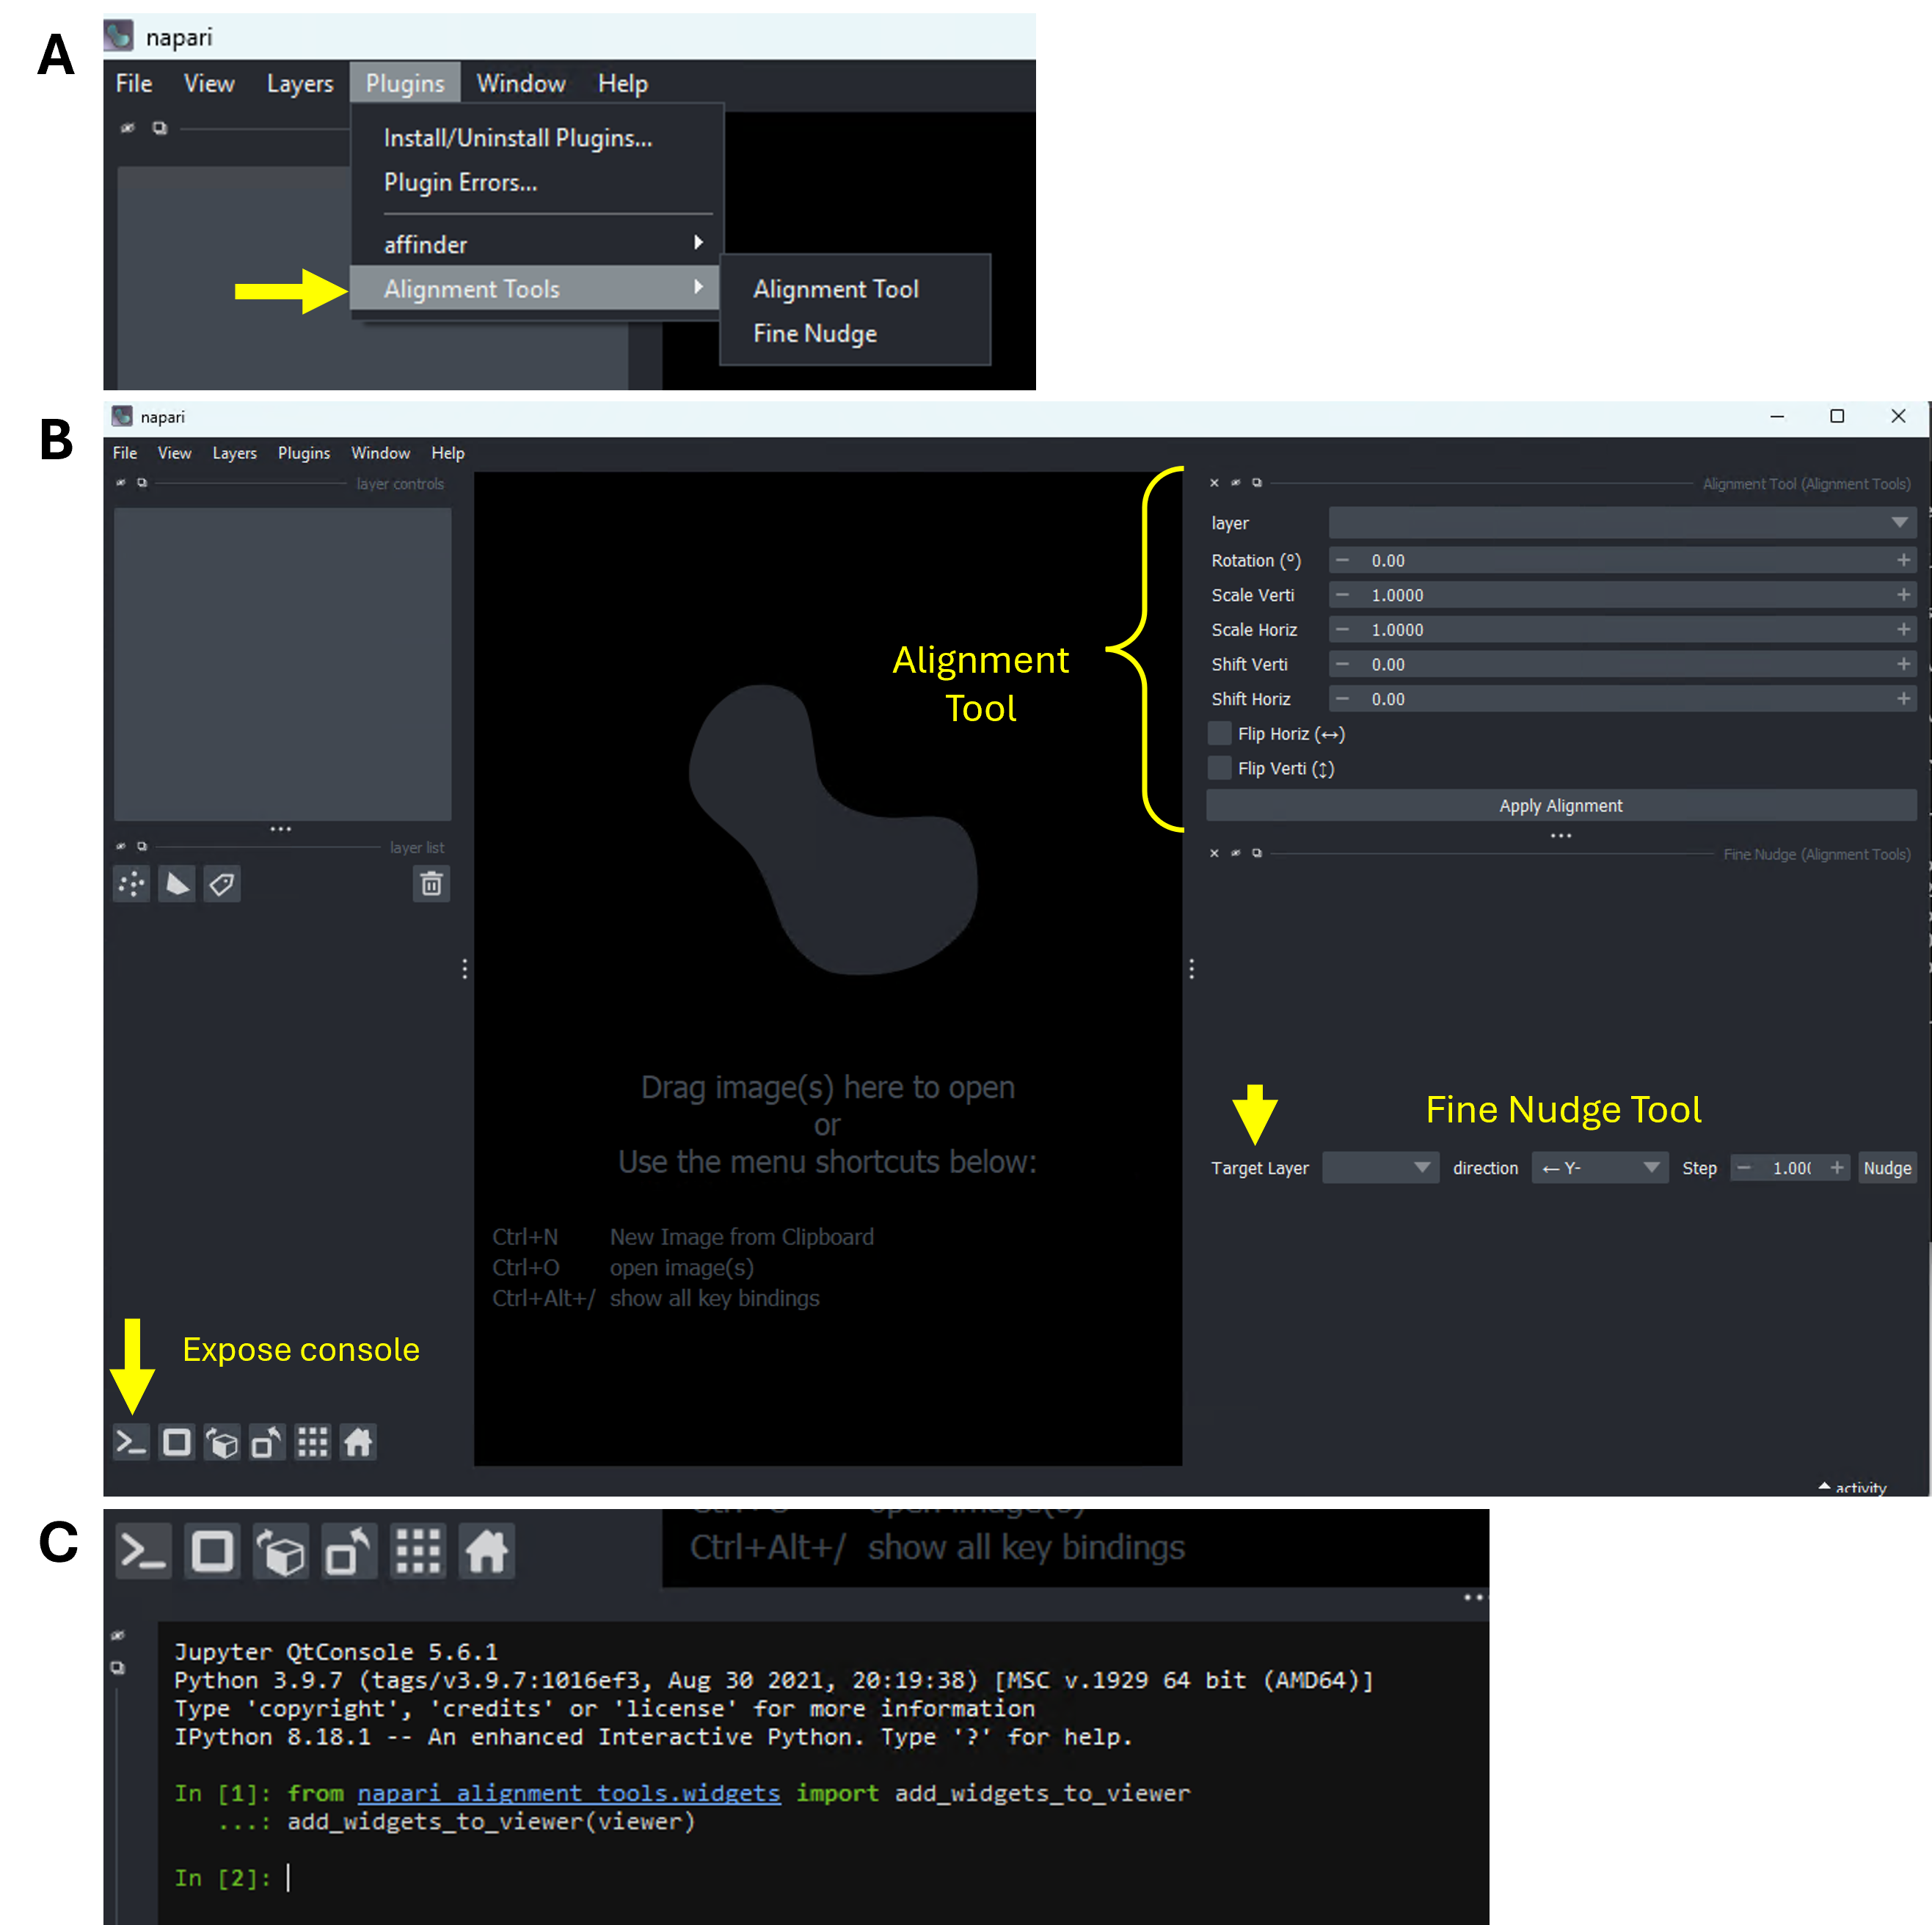Add a new points layer
Viewport: 1932px width, 1925px height.
tap(132, 884)
